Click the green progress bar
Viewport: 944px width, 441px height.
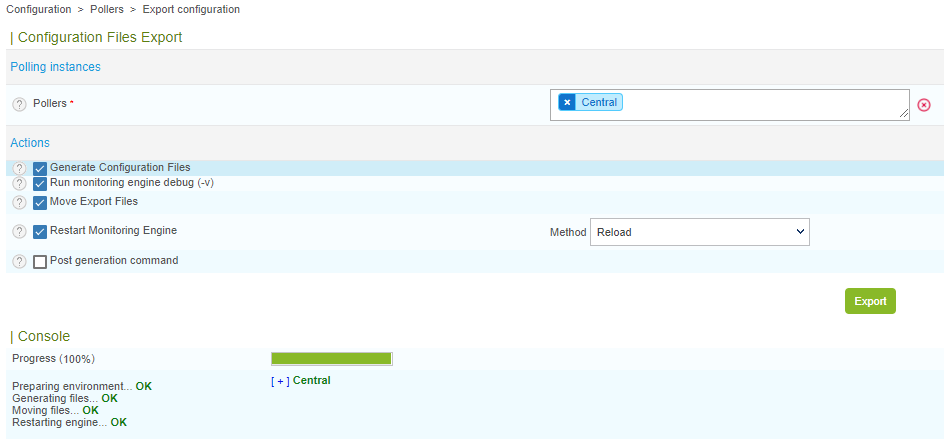tap(331, 358)
